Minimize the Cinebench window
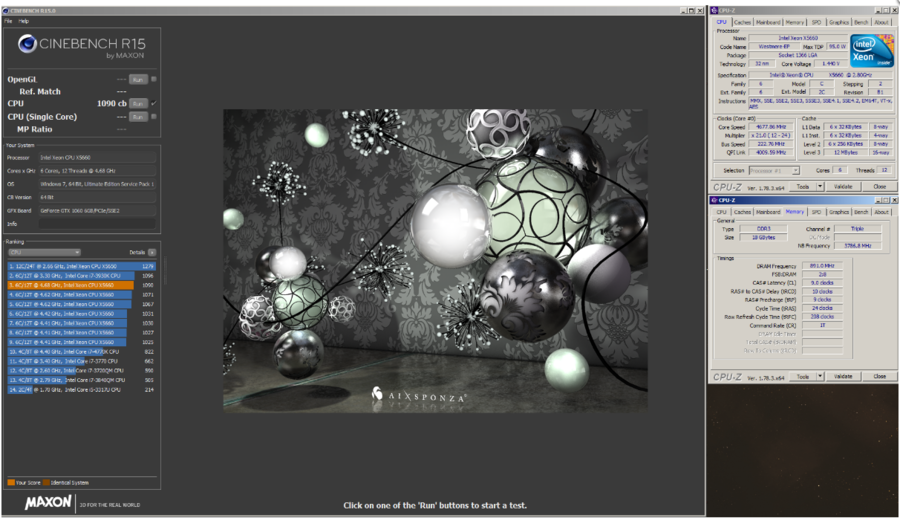The width and height of the screenshot is (900, 518). (x=684, y=10)
